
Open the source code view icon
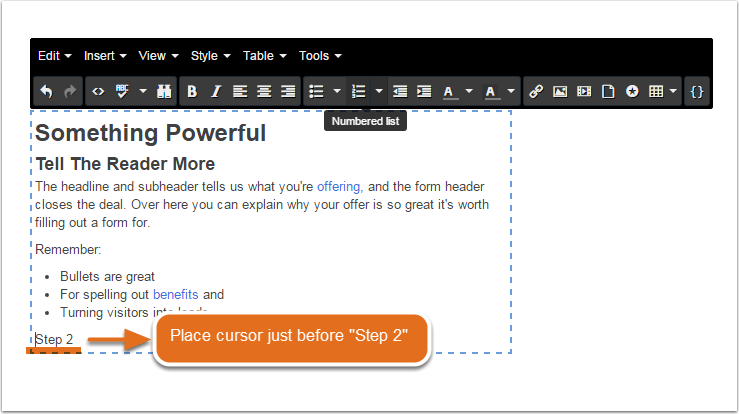tap(98, 91)
